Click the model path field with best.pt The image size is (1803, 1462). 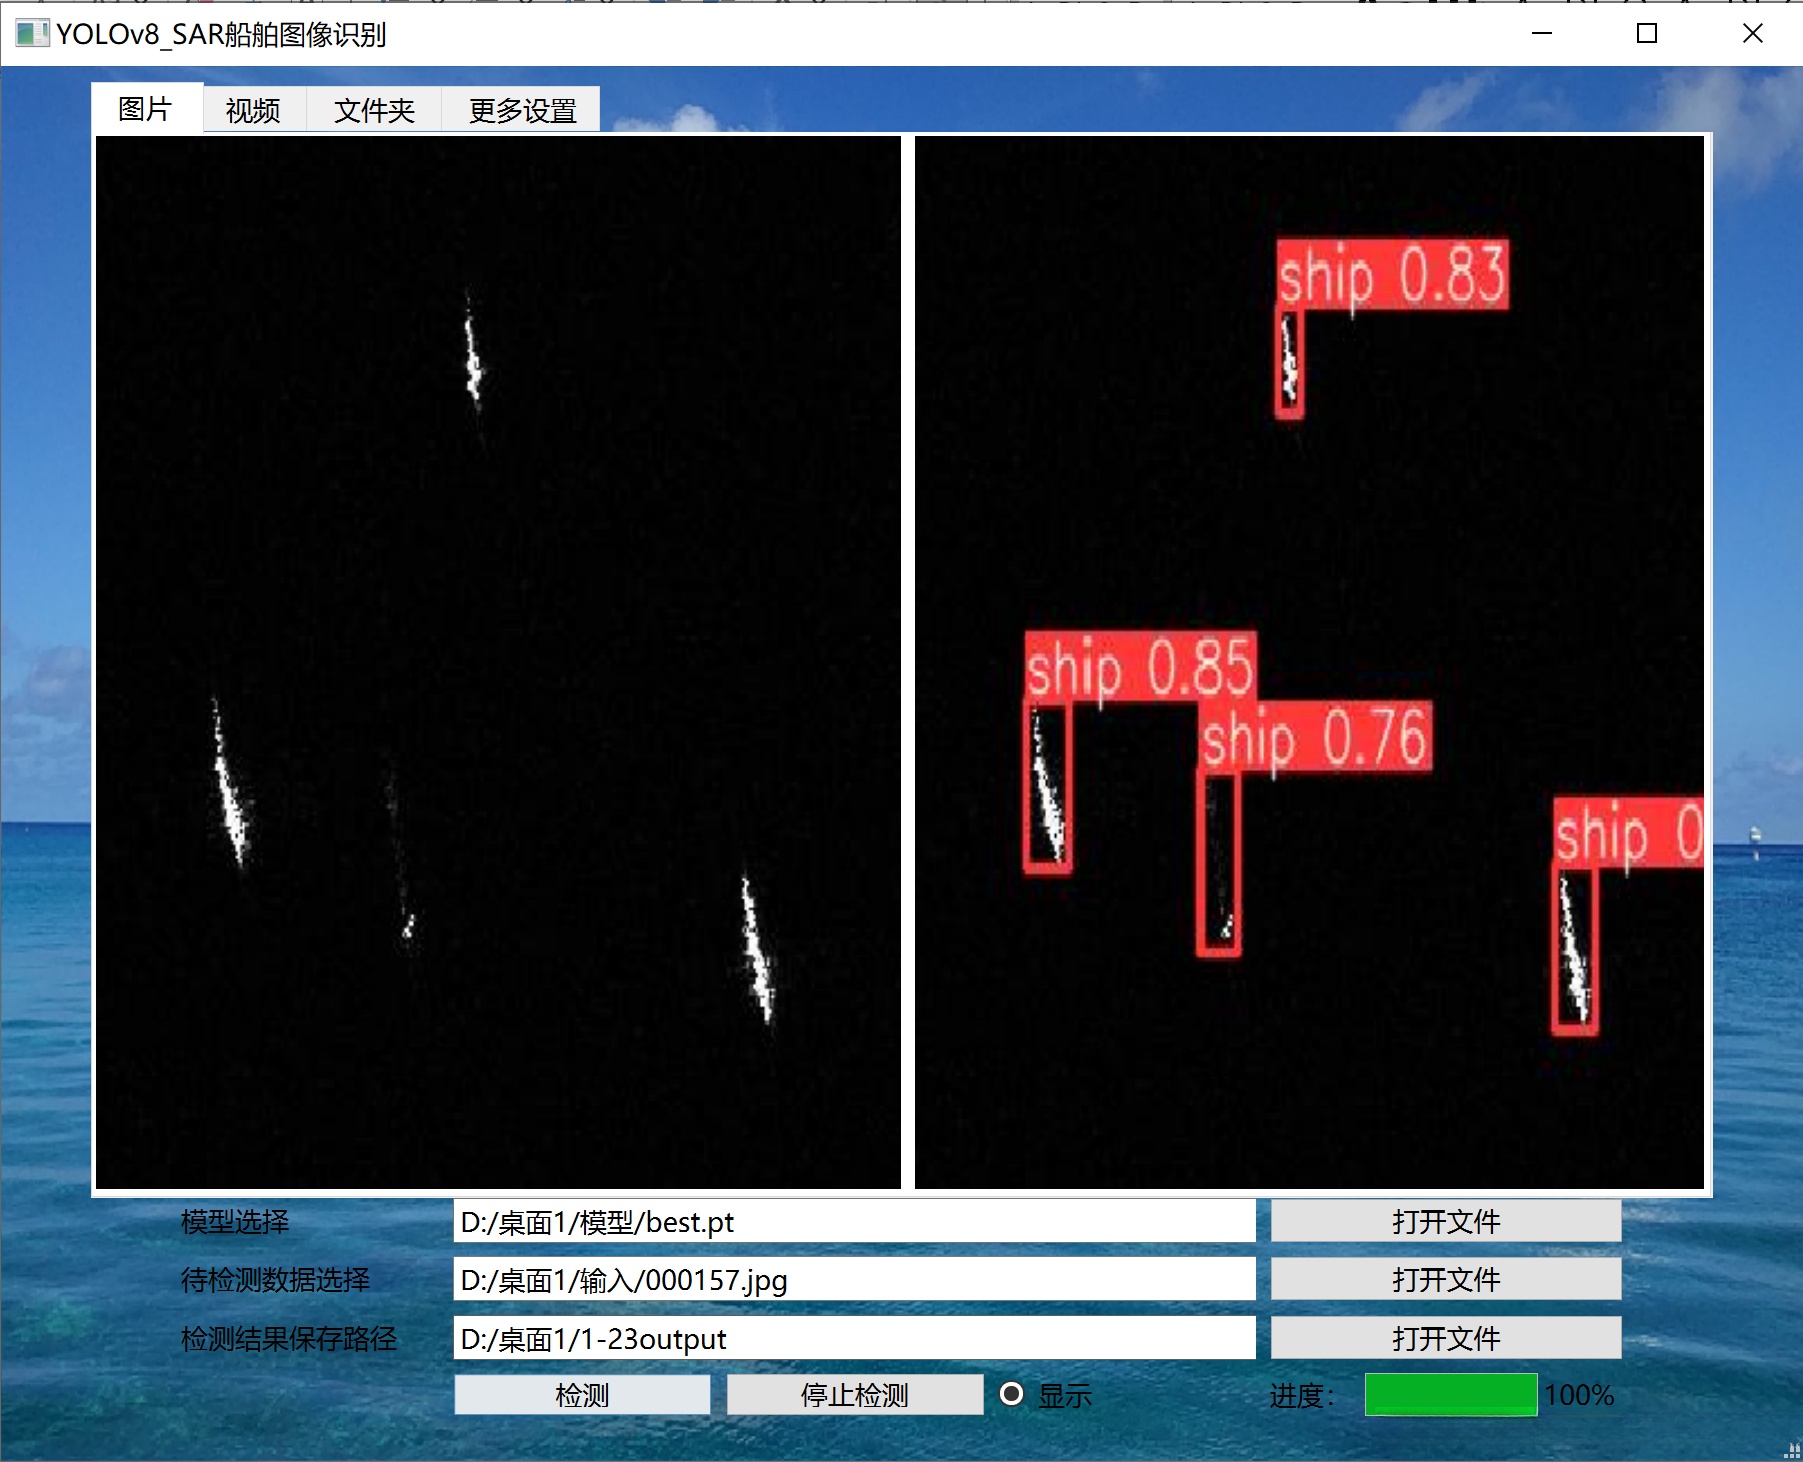855,1222
